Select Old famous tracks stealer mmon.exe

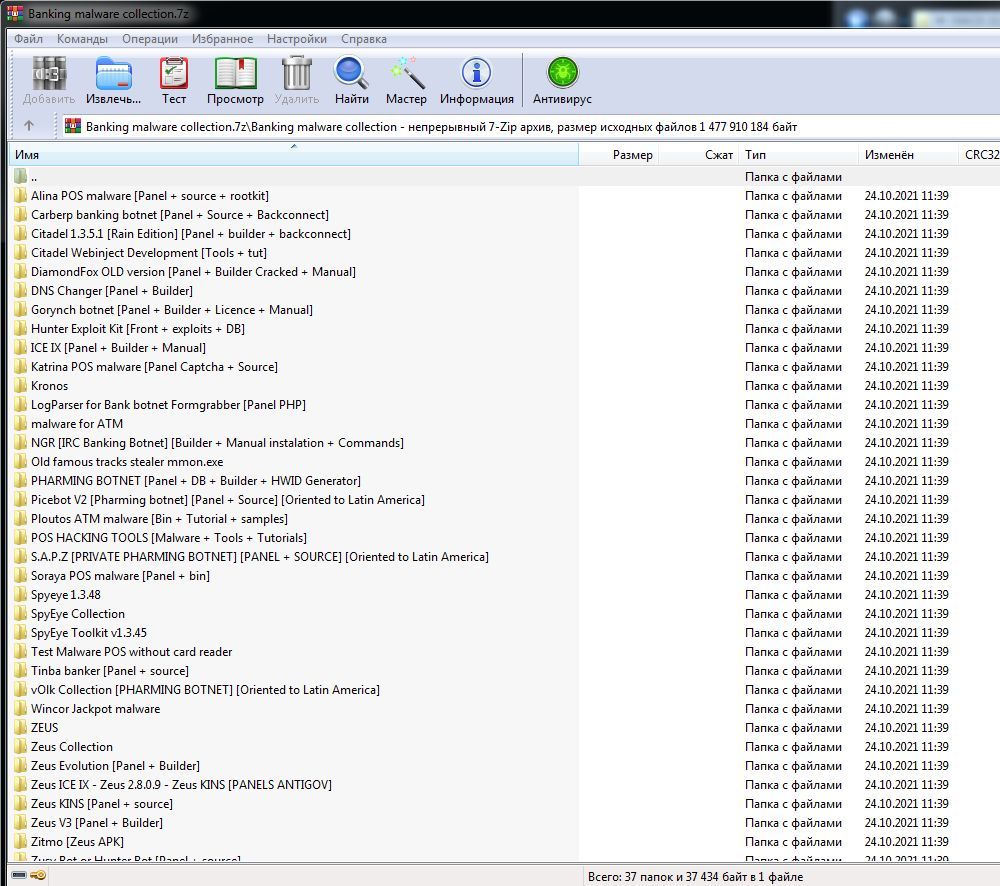coord(126,462)
